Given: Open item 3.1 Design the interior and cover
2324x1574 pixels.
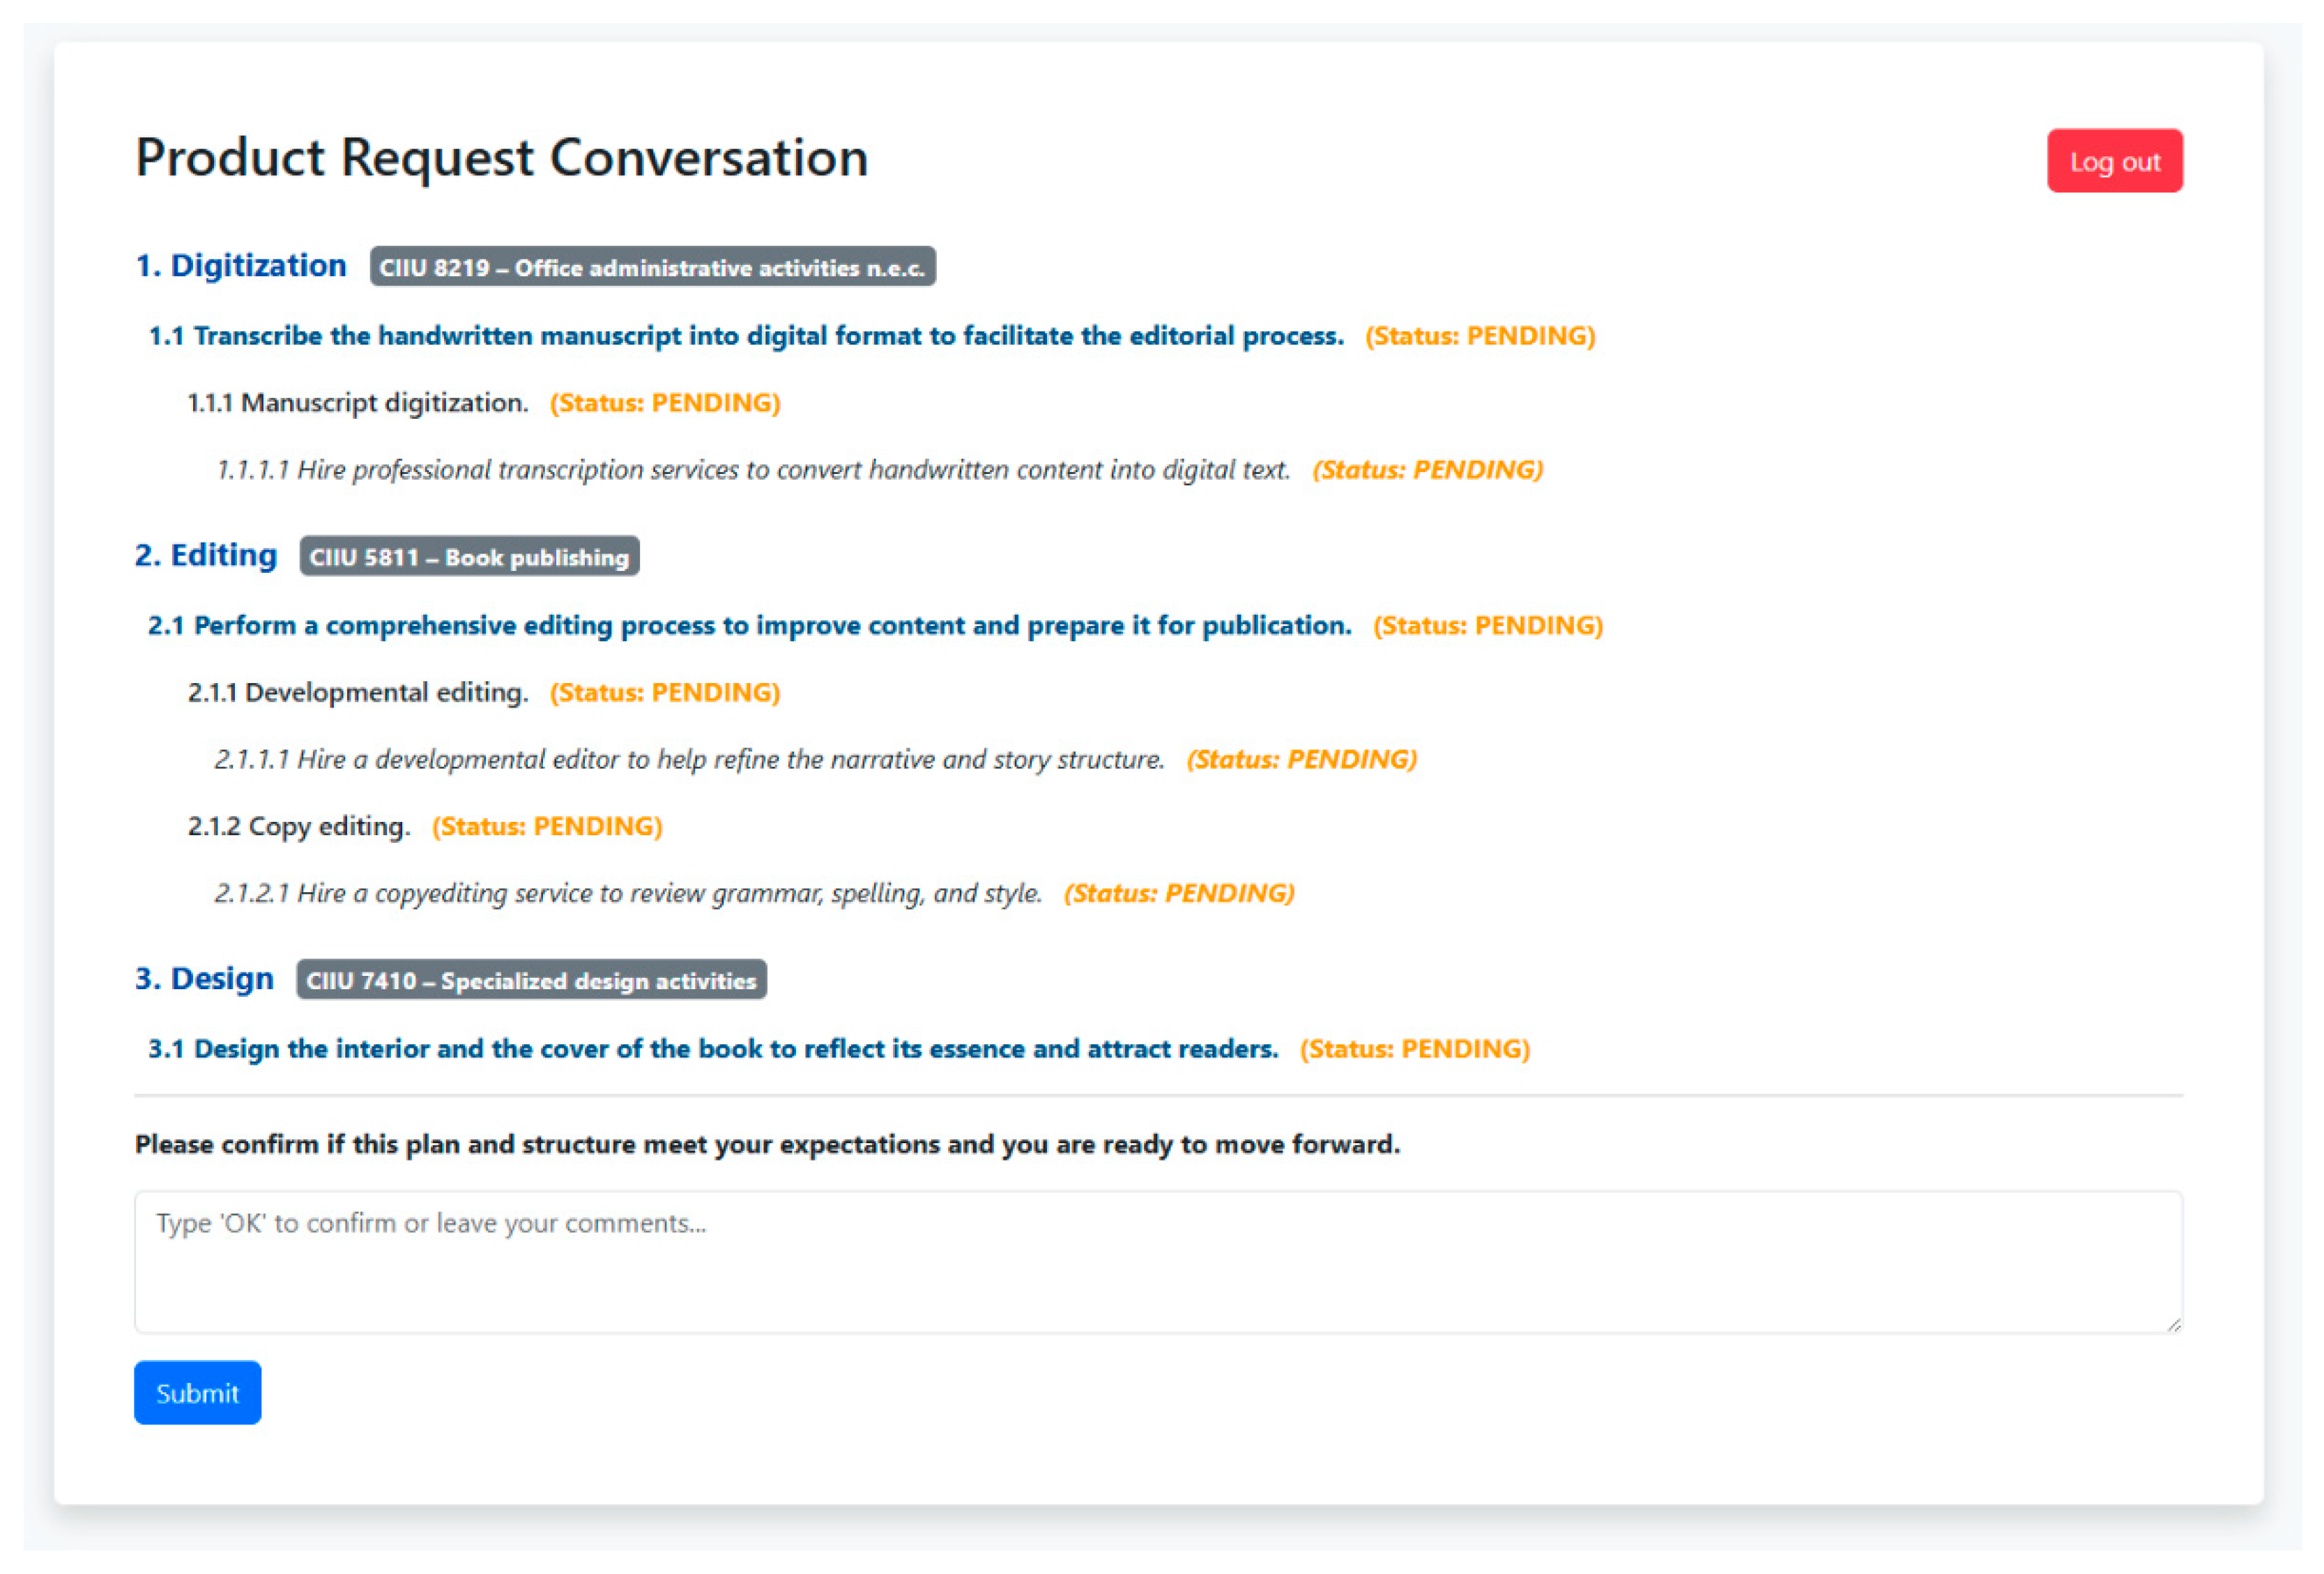Looking at the screenshot, I should click(712, 1049).
